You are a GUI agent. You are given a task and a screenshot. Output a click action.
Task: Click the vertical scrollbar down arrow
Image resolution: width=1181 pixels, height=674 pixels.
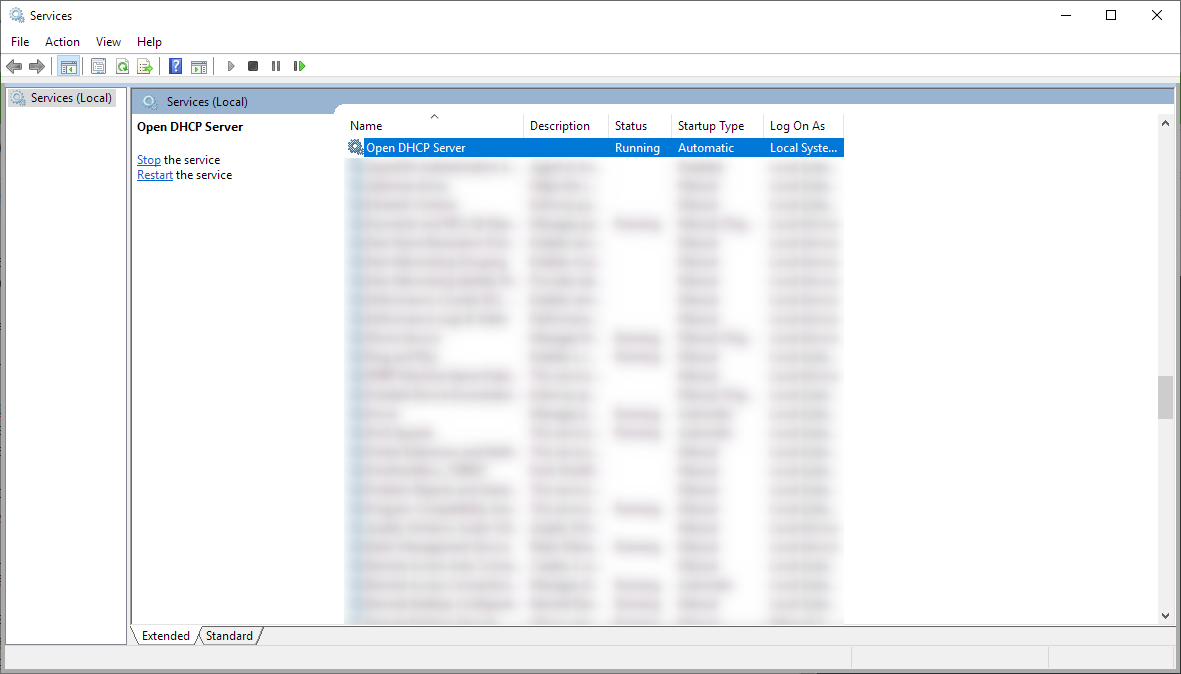[x=1165, y=615]
